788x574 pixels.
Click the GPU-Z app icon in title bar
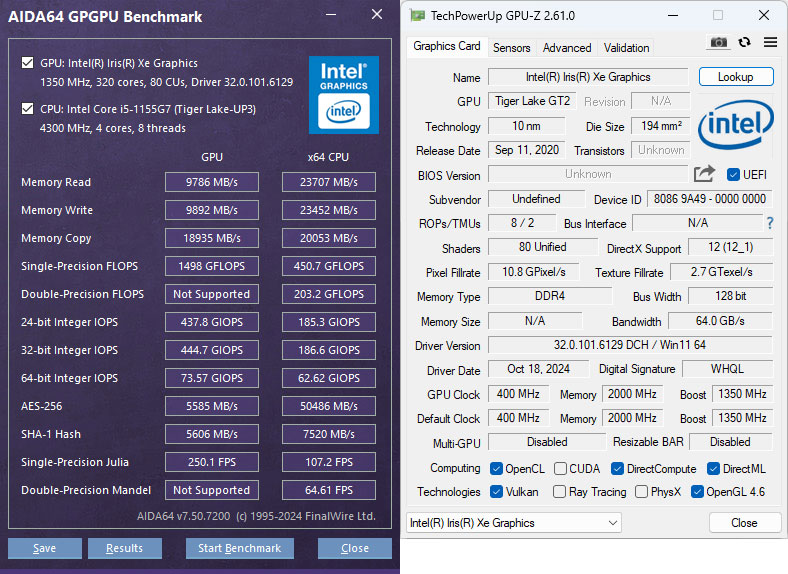417,15
